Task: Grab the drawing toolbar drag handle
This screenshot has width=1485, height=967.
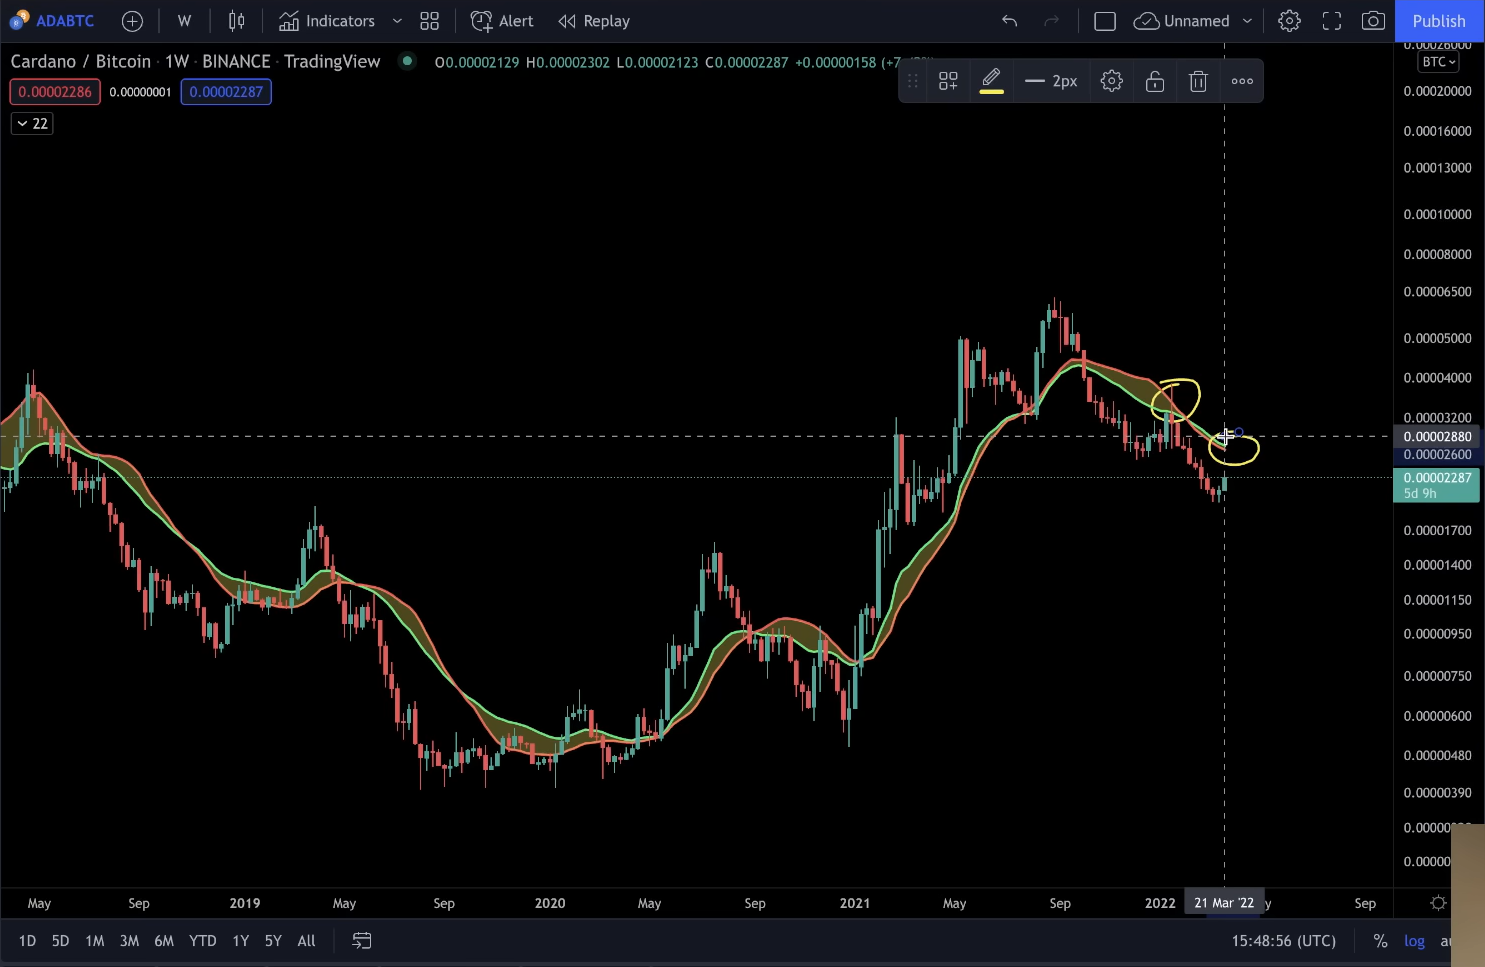Action: pos(912,82)
